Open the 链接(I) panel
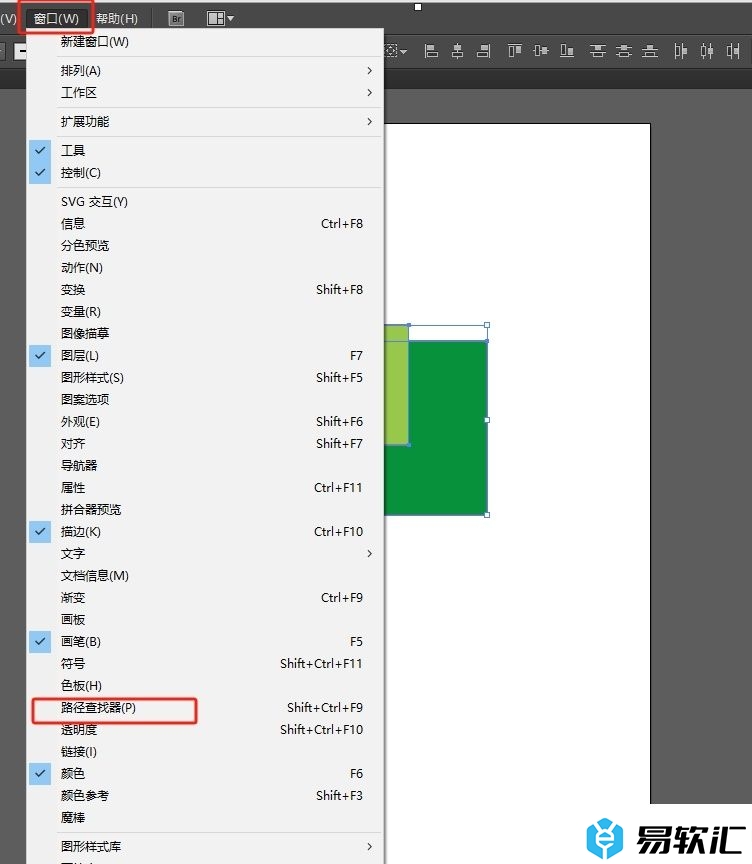Screen dimensions: 752x864 pos(205,752)
